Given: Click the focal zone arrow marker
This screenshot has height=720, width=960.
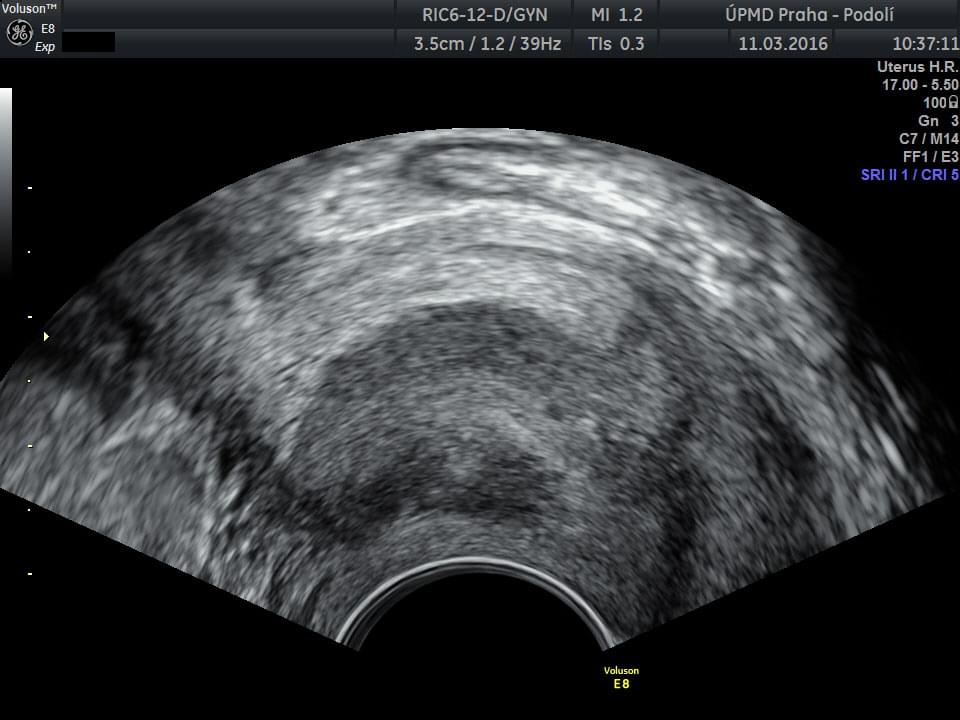Looking at the screenshot, I should coord(46,336).
